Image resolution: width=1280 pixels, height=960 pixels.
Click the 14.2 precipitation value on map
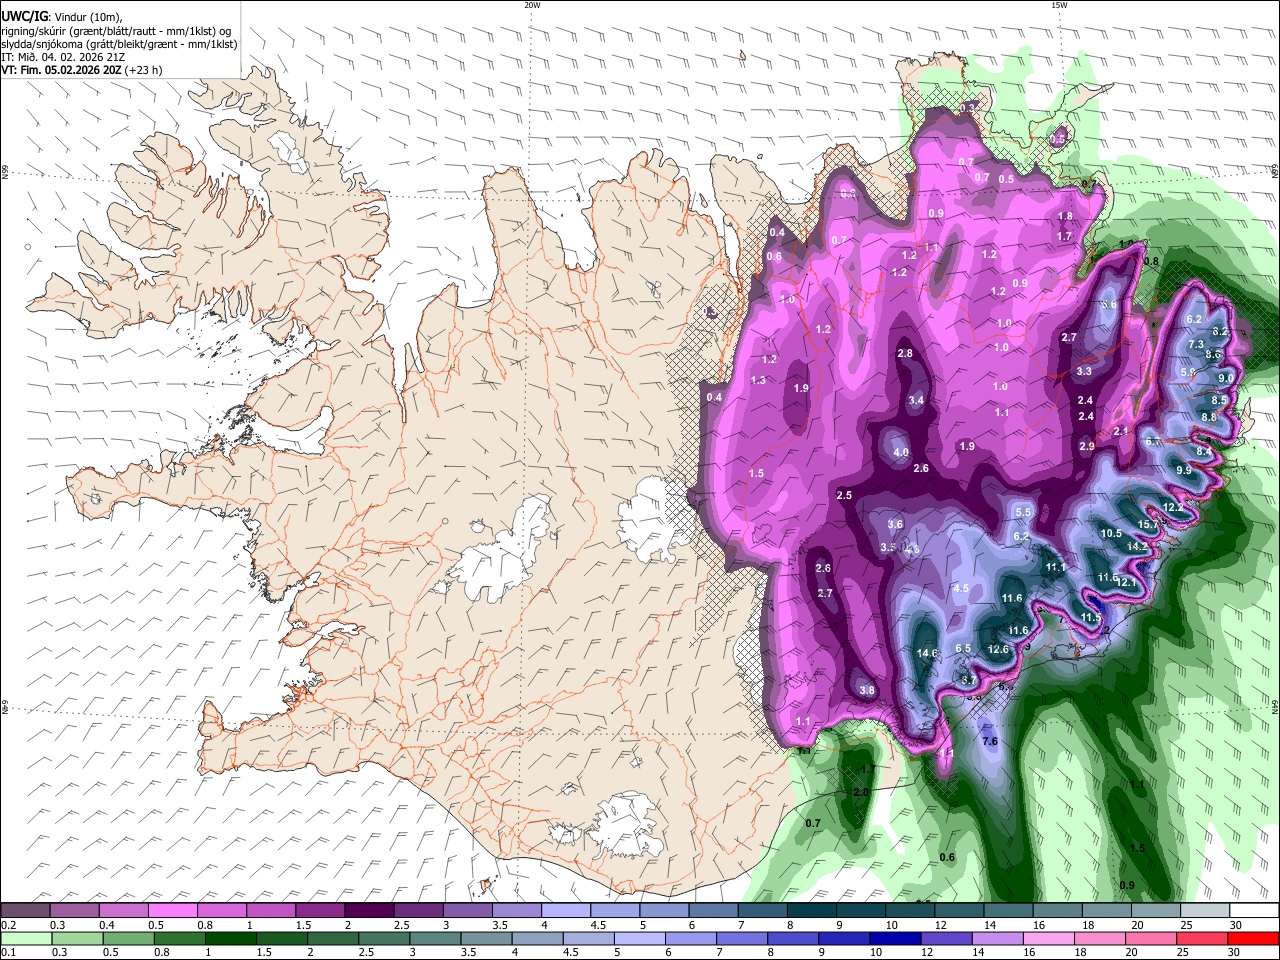tap(1138, 547)
